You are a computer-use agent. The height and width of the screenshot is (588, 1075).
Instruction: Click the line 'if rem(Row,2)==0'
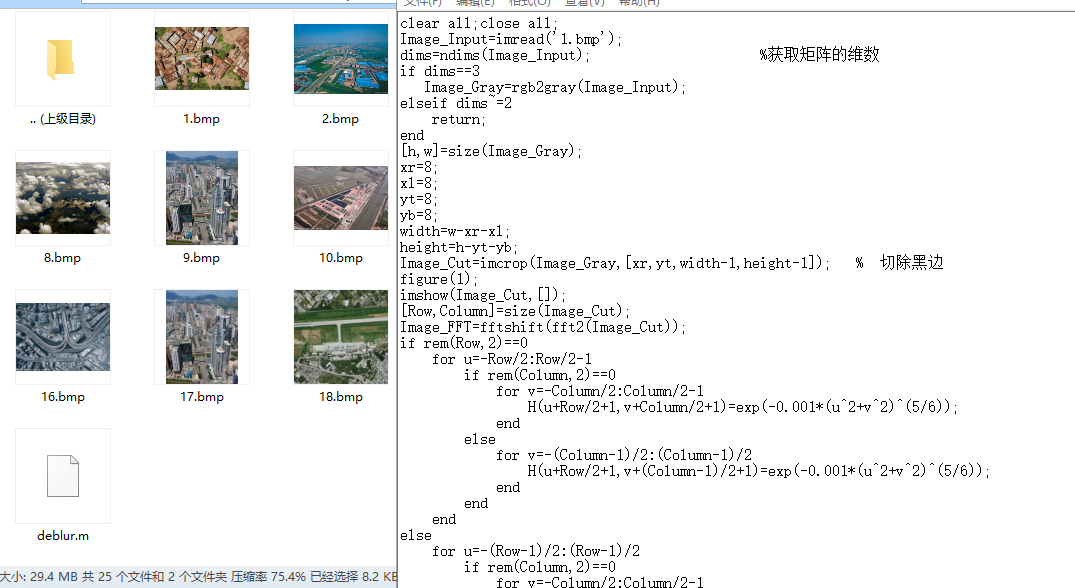pos(464,343)
